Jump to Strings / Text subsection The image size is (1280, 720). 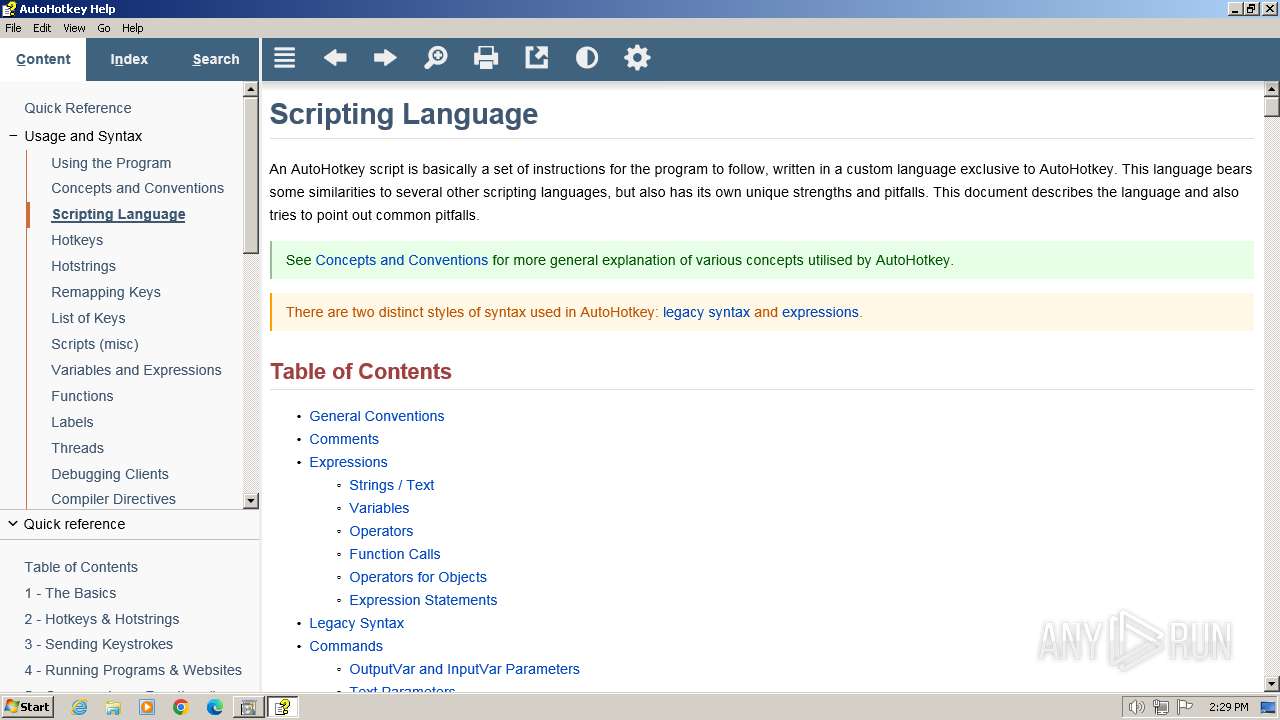point(392,485)
